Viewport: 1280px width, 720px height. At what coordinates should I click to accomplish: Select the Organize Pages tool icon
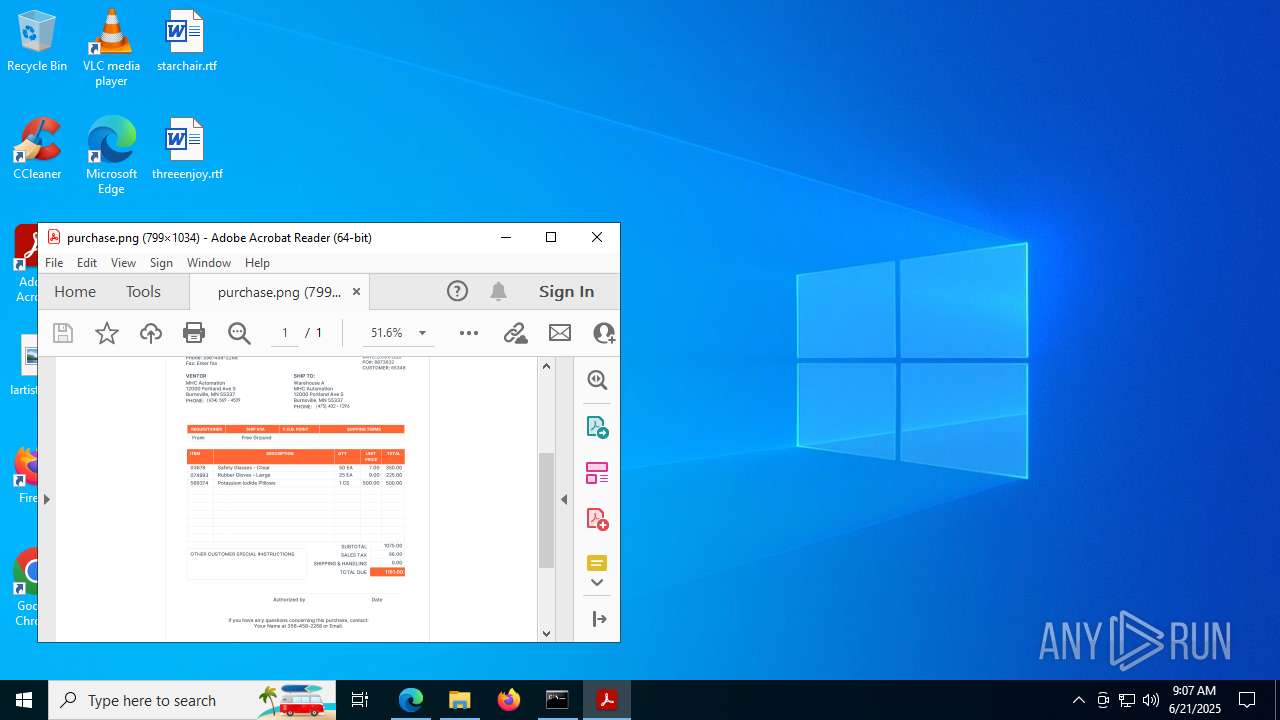597,473
